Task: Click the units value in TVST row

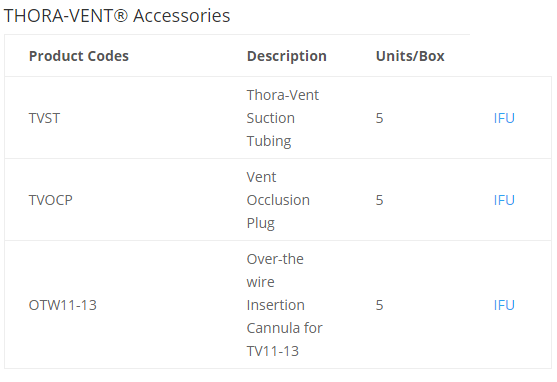Action: [379, 118]
